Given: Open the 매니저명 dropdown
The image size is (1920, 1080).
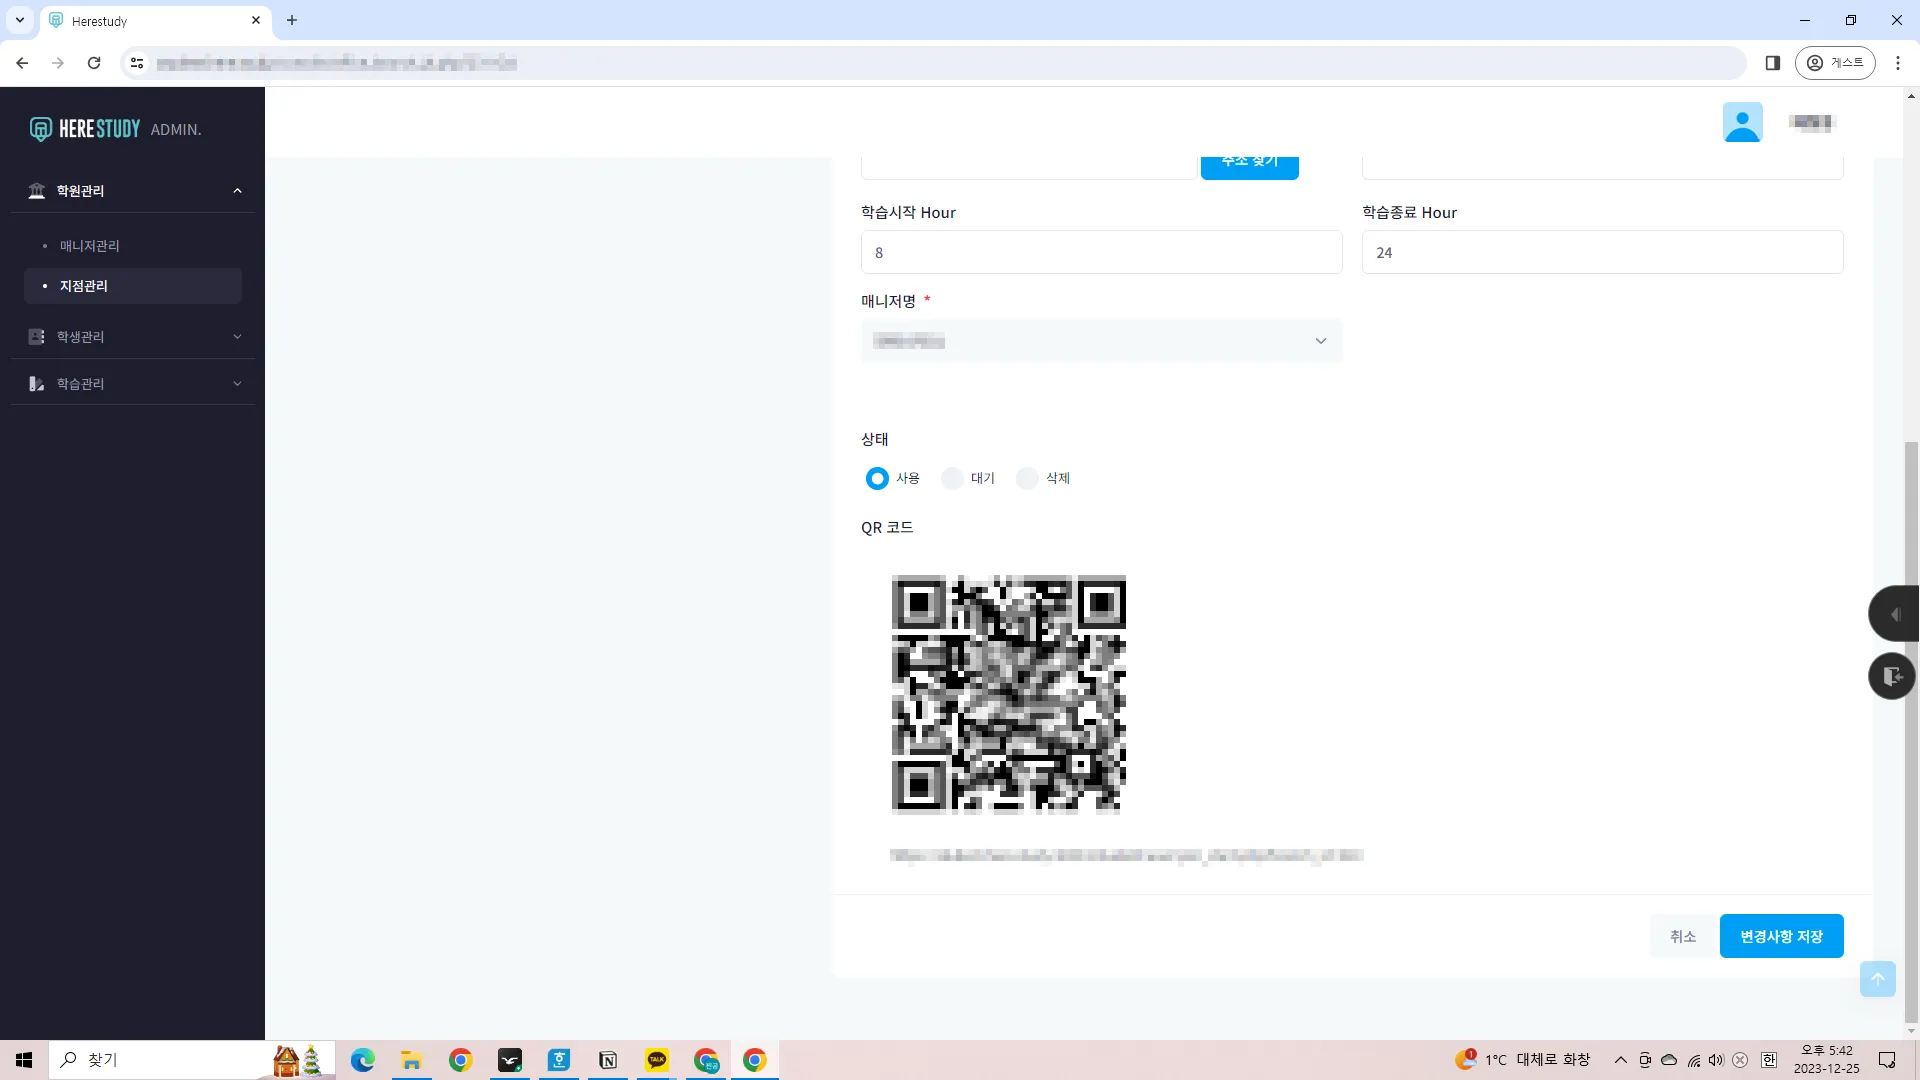Looking at the screenshot, I should tap(1101, 341).
